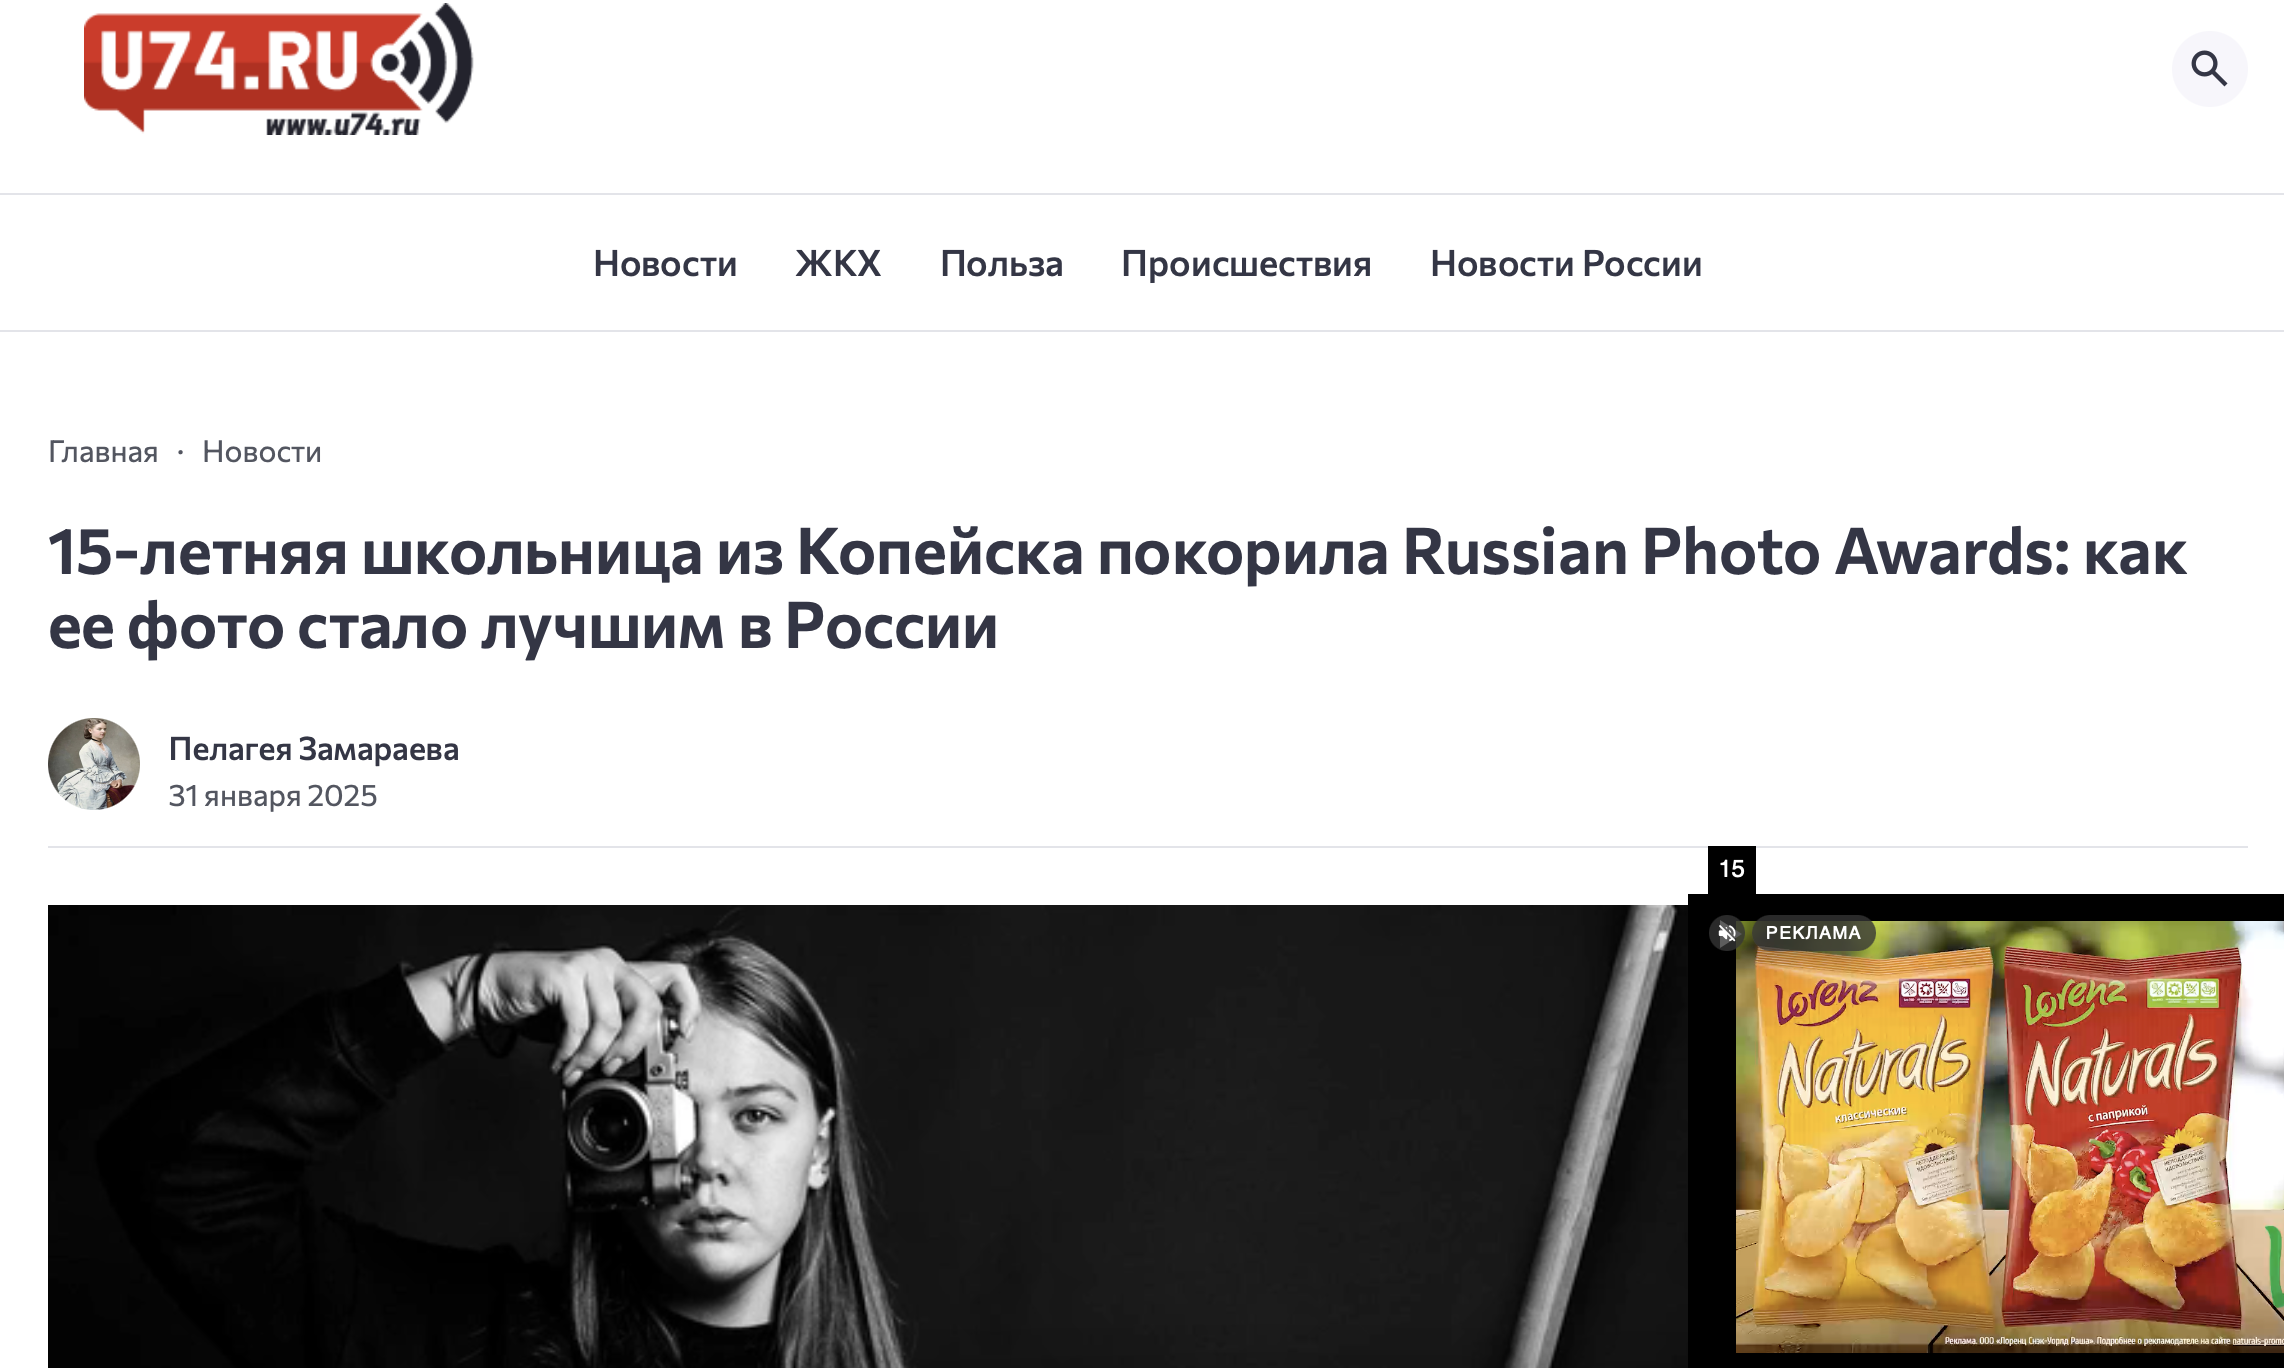This screenshot has height=1368, width=2284.
Task: Click the black-and-white photographer main image
Action: pyautogui.click(x=868, y=1136)
